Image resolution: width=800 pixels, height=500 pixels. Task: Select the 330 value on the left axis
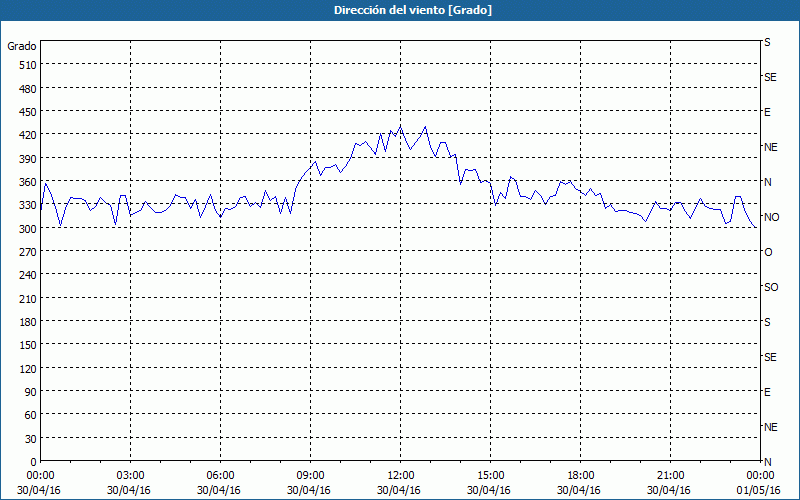tap(29, 205)
